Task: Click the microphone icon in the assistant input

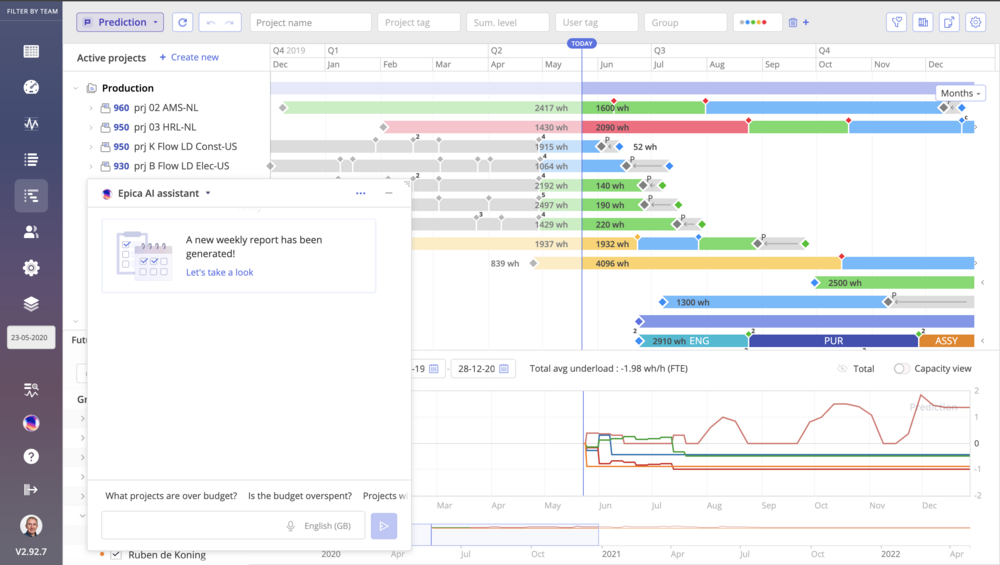Action: [x=291, y=526]
